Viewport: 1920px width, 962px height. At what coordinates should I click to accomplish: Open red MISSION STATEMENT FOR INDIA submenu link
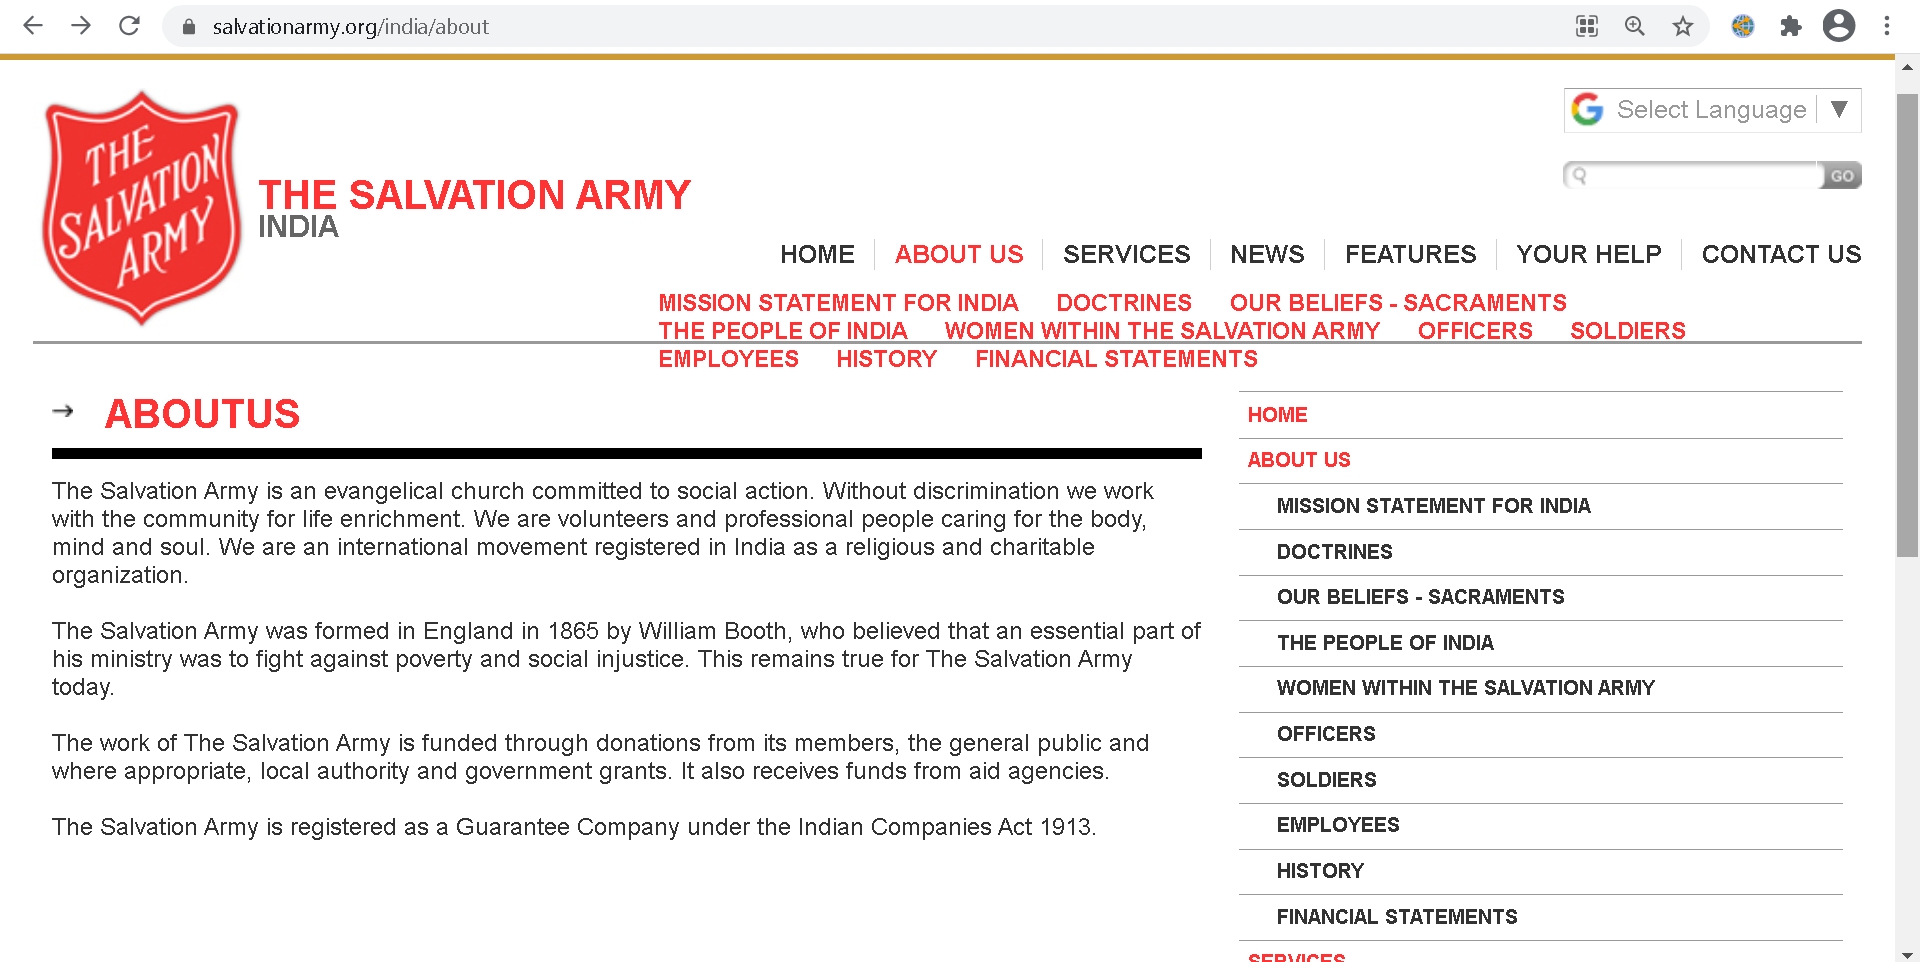click(x=838, y=303)
